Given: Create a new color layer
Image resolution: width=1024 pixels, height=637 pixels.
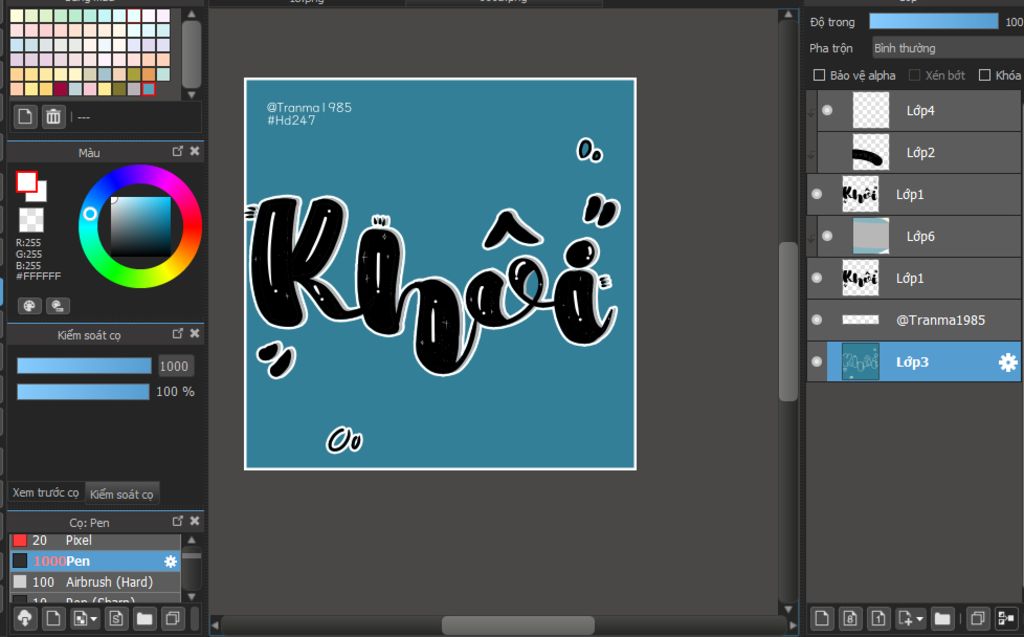Looking at the screenshot, I should pyautogui.click(x=822, y=618).
